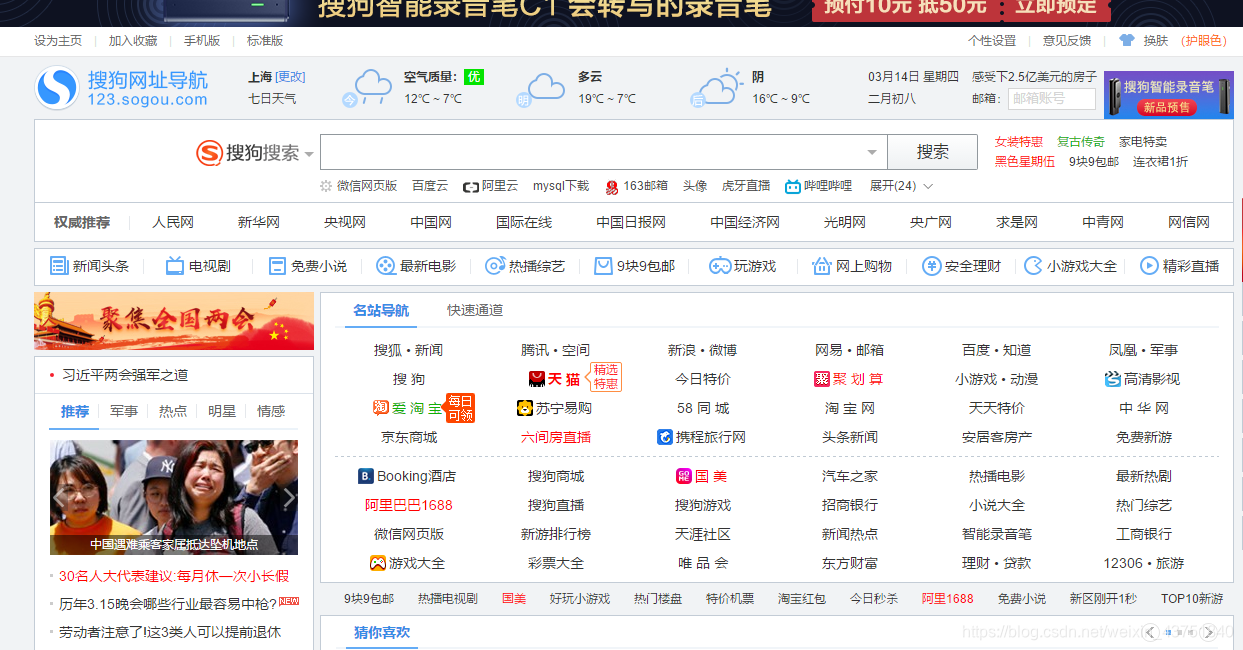Open the Booking酒店 link
1243x650 pixels.
[x=407, y=476]
